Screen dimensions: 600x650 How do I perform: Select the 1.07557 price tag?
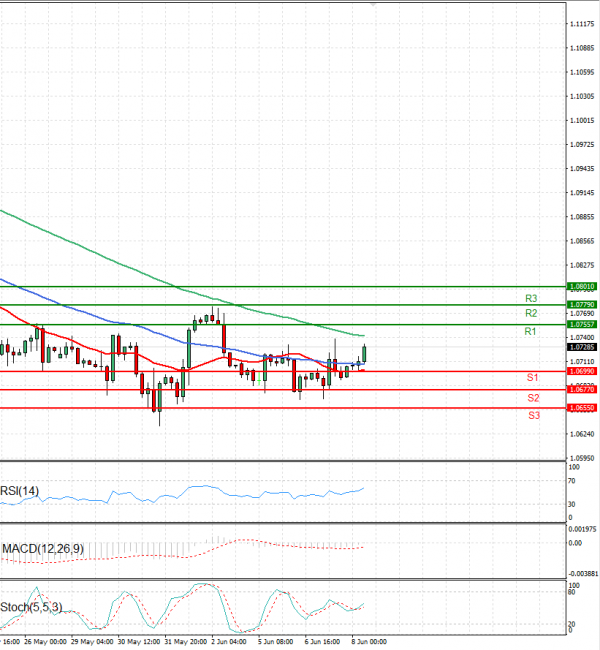click(582, 325)
